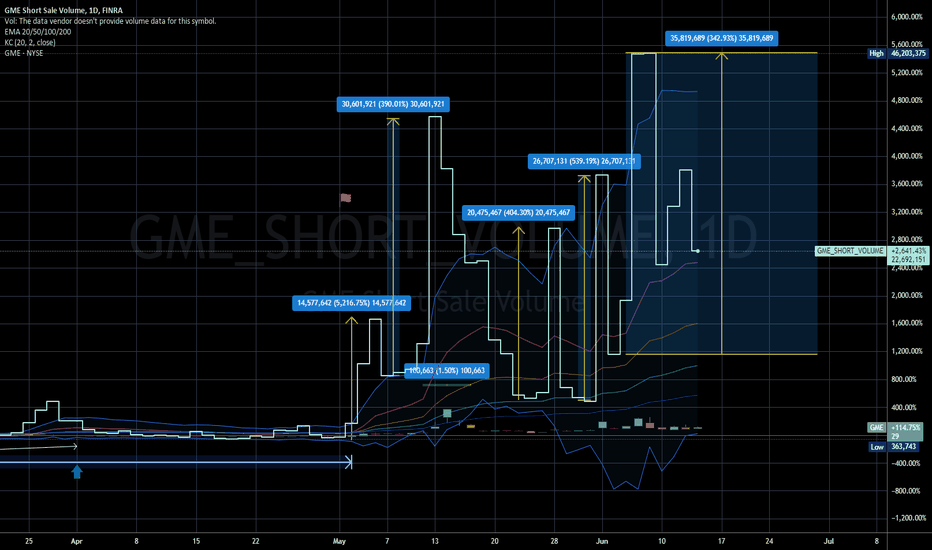Click 'Jun' on the date axis

(602, 542)
